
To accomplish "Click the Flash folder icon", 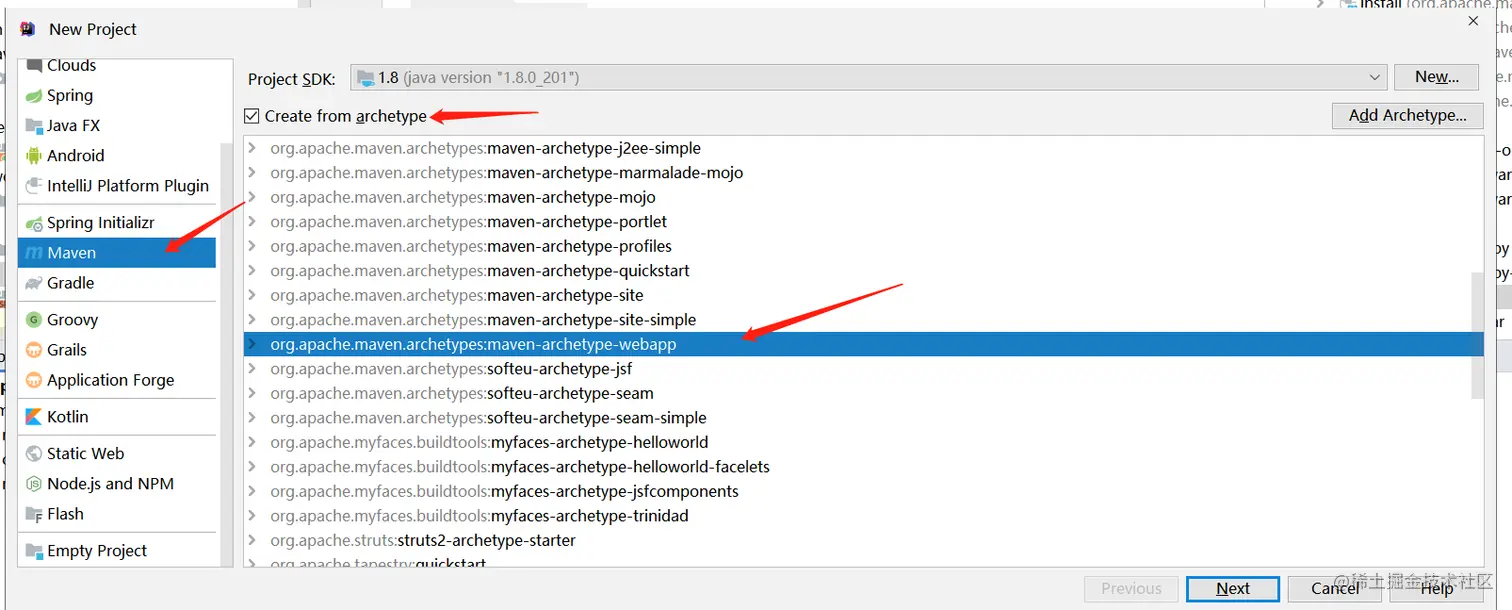I will pyautogui.click(x=34, y=514).
